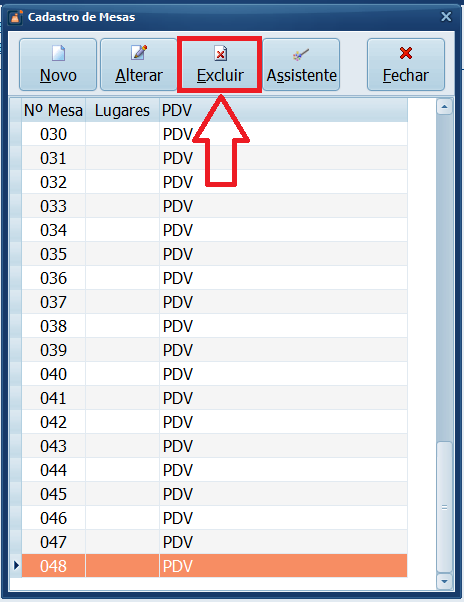Image resolution: width=464 pixels, height=602 pixels.
Task: Click the Excluir delete document icon
Action: 221,53
